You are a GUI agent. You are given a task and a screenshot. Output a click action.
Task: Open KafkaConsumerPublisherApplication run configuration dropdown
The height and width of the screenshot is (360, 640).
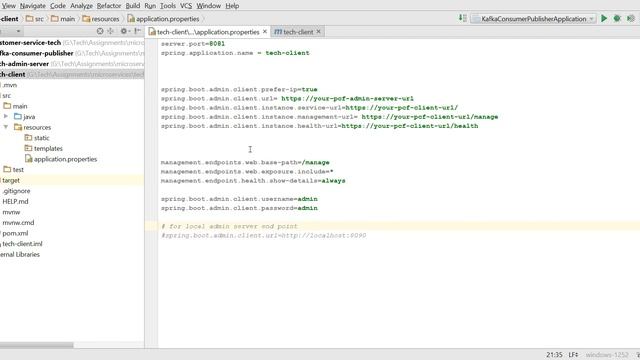533,19
